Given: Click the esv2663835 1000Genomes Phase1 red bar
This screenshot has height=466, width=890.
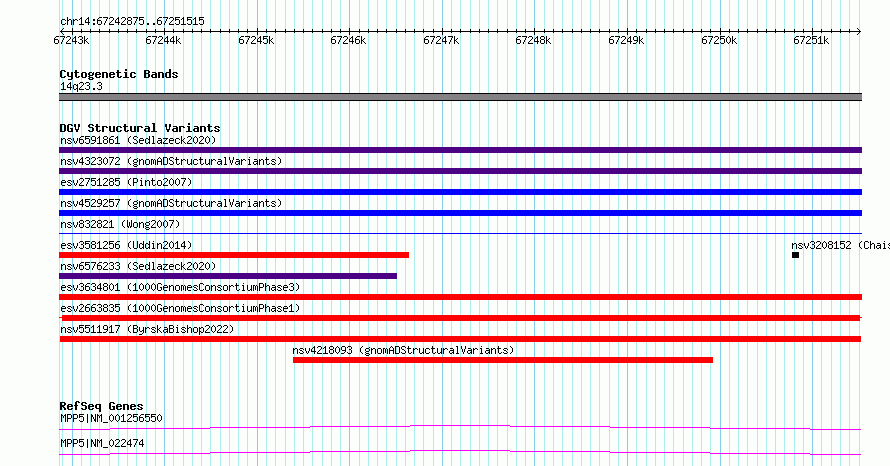Looking at the screenshot, I should 460,318.
